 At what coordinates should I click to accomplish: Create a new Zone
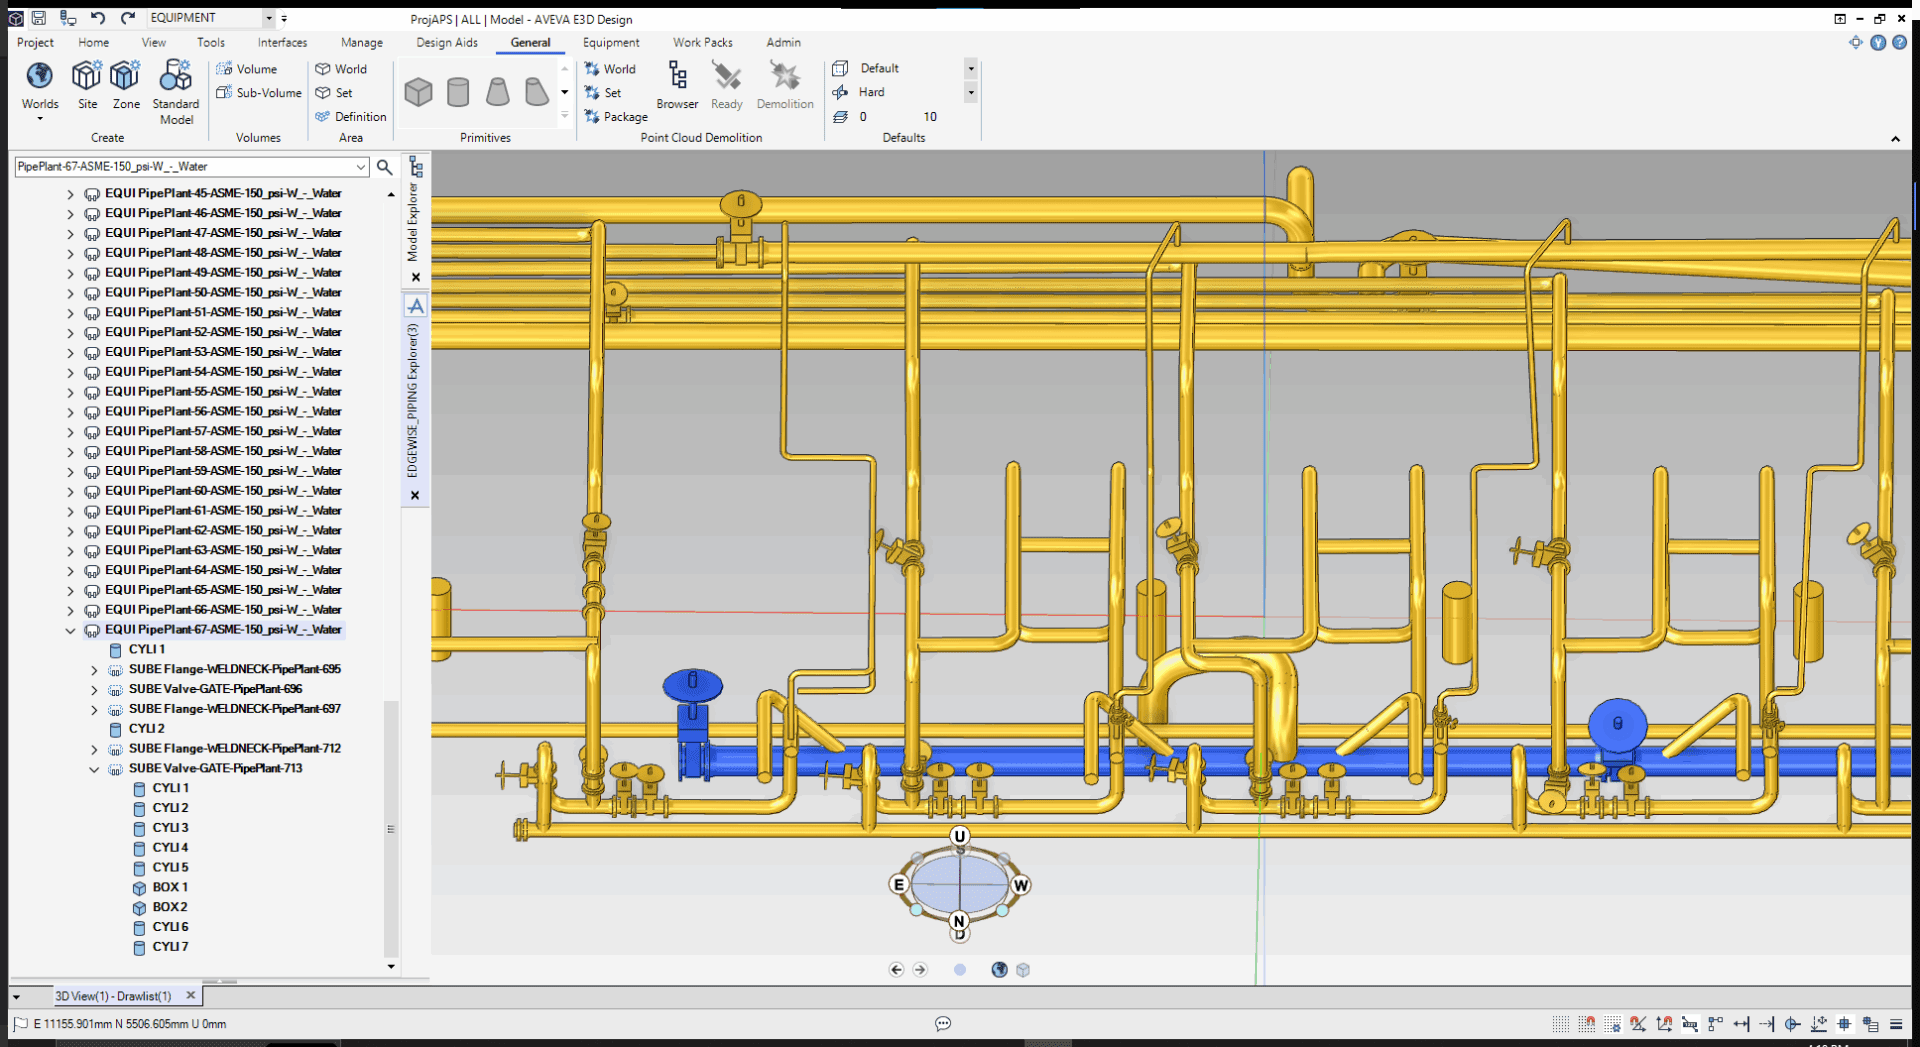[126, 85]
